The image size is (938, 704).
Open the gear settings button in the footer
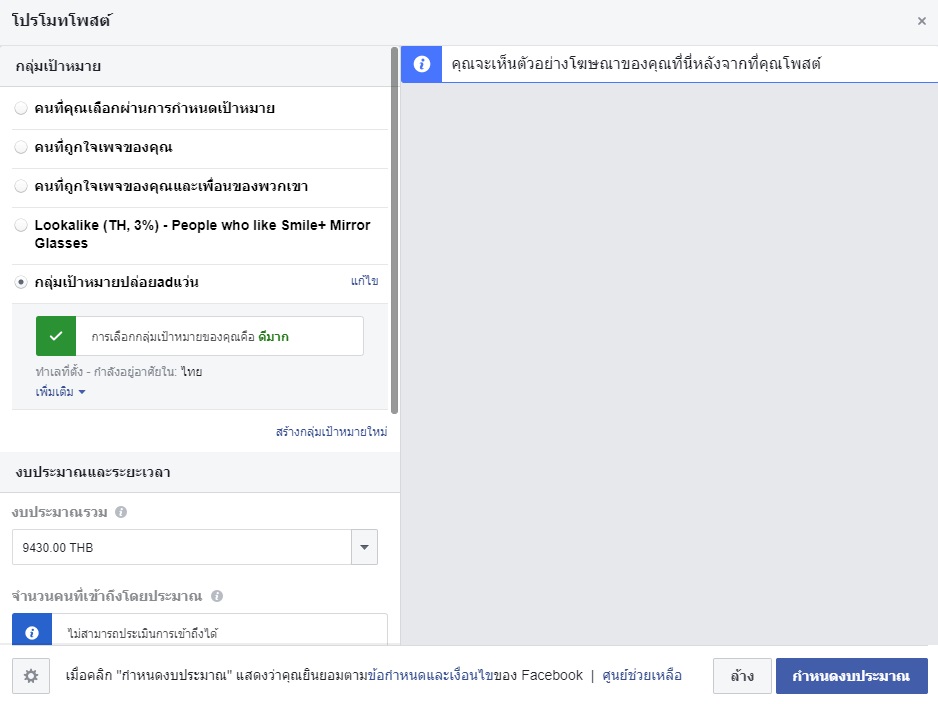click(x=31, y=676)
